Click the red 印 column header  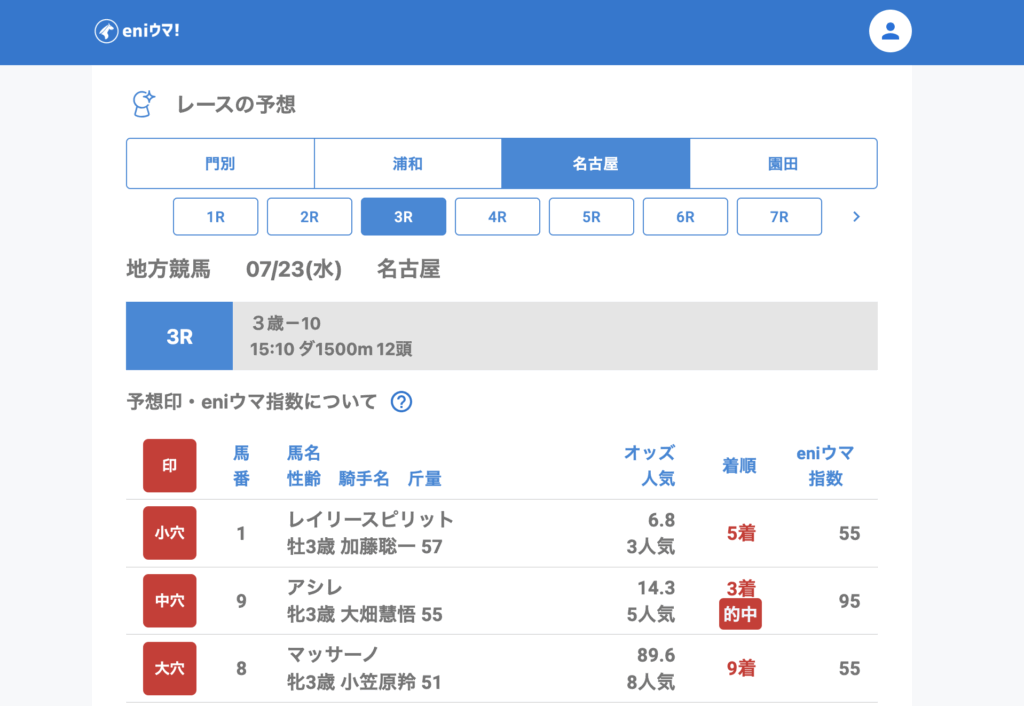pos(169,466)
